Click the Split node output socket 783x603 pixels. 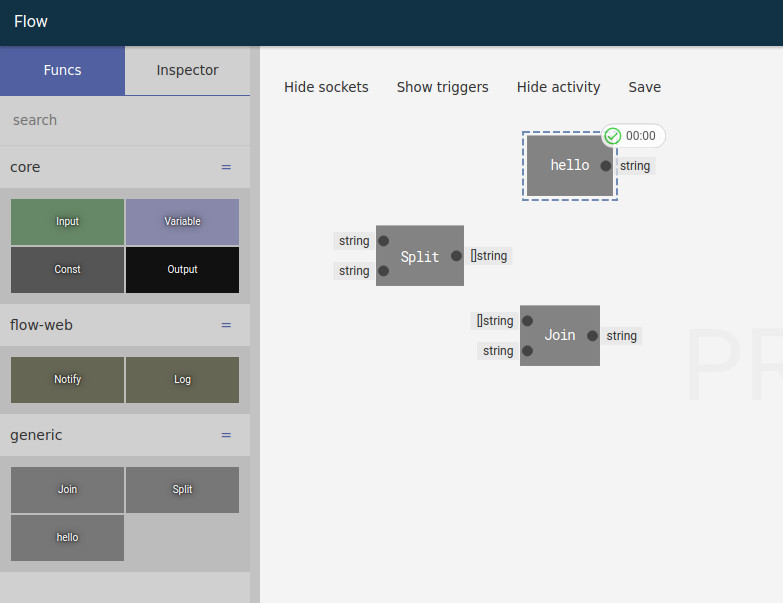456,256
